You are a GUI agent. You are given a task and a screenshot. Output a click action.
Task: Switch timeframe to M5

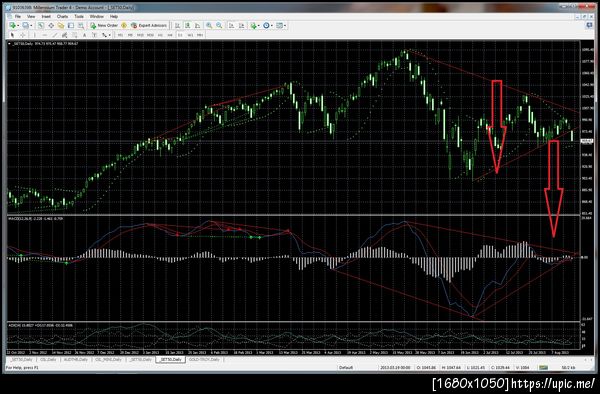click(x=130, y=35)
